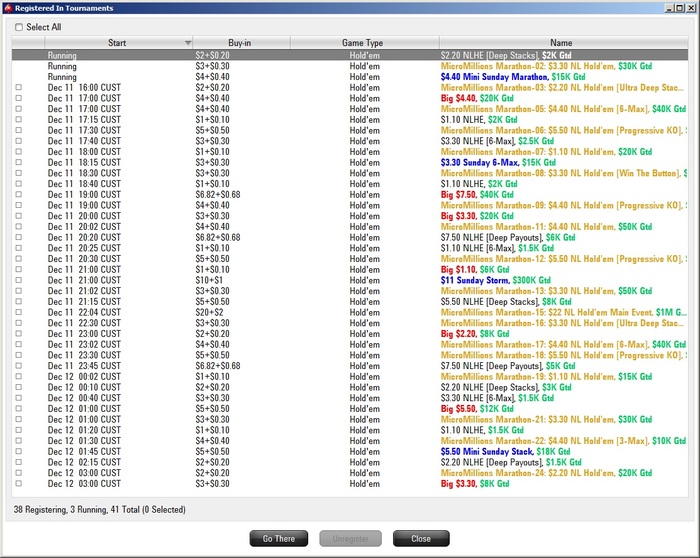
Task: Select MicroMillions Marathon-22 3-Max tournament
Action: [x=350, y=441]
